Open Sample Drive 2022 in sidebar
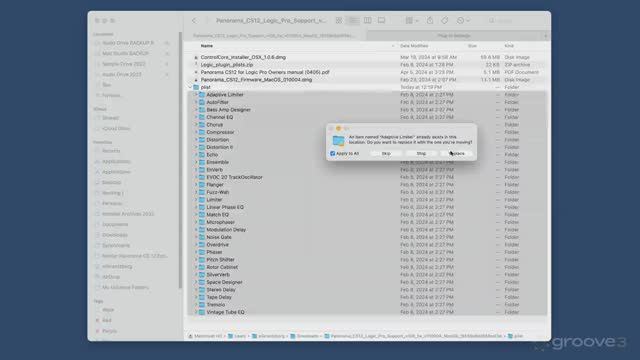The image size is (640, 360). pos(124,64)
